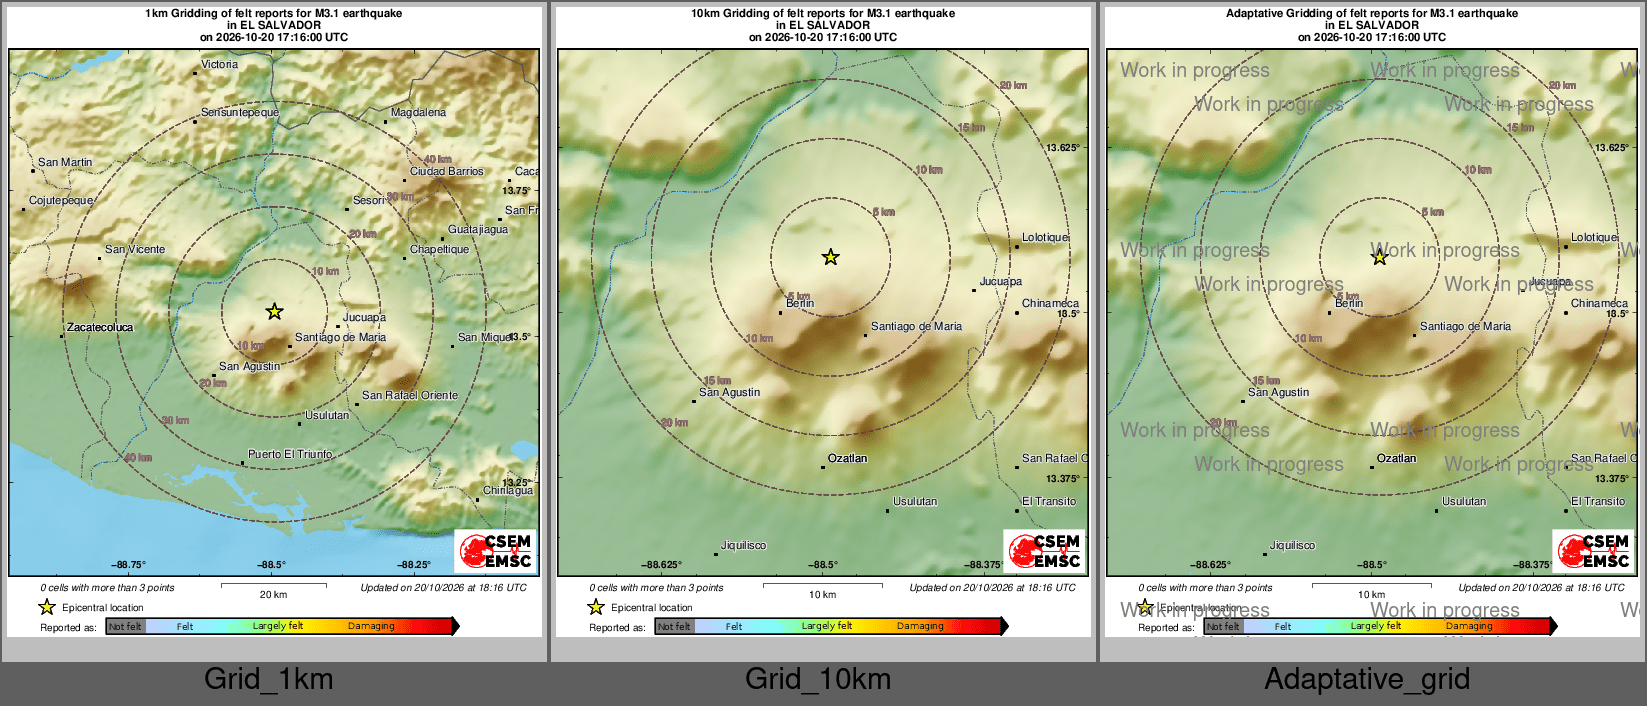
Task: Click 'Largely felt' legend segment under Grid_10km
Action: click(x=827, y=626)
